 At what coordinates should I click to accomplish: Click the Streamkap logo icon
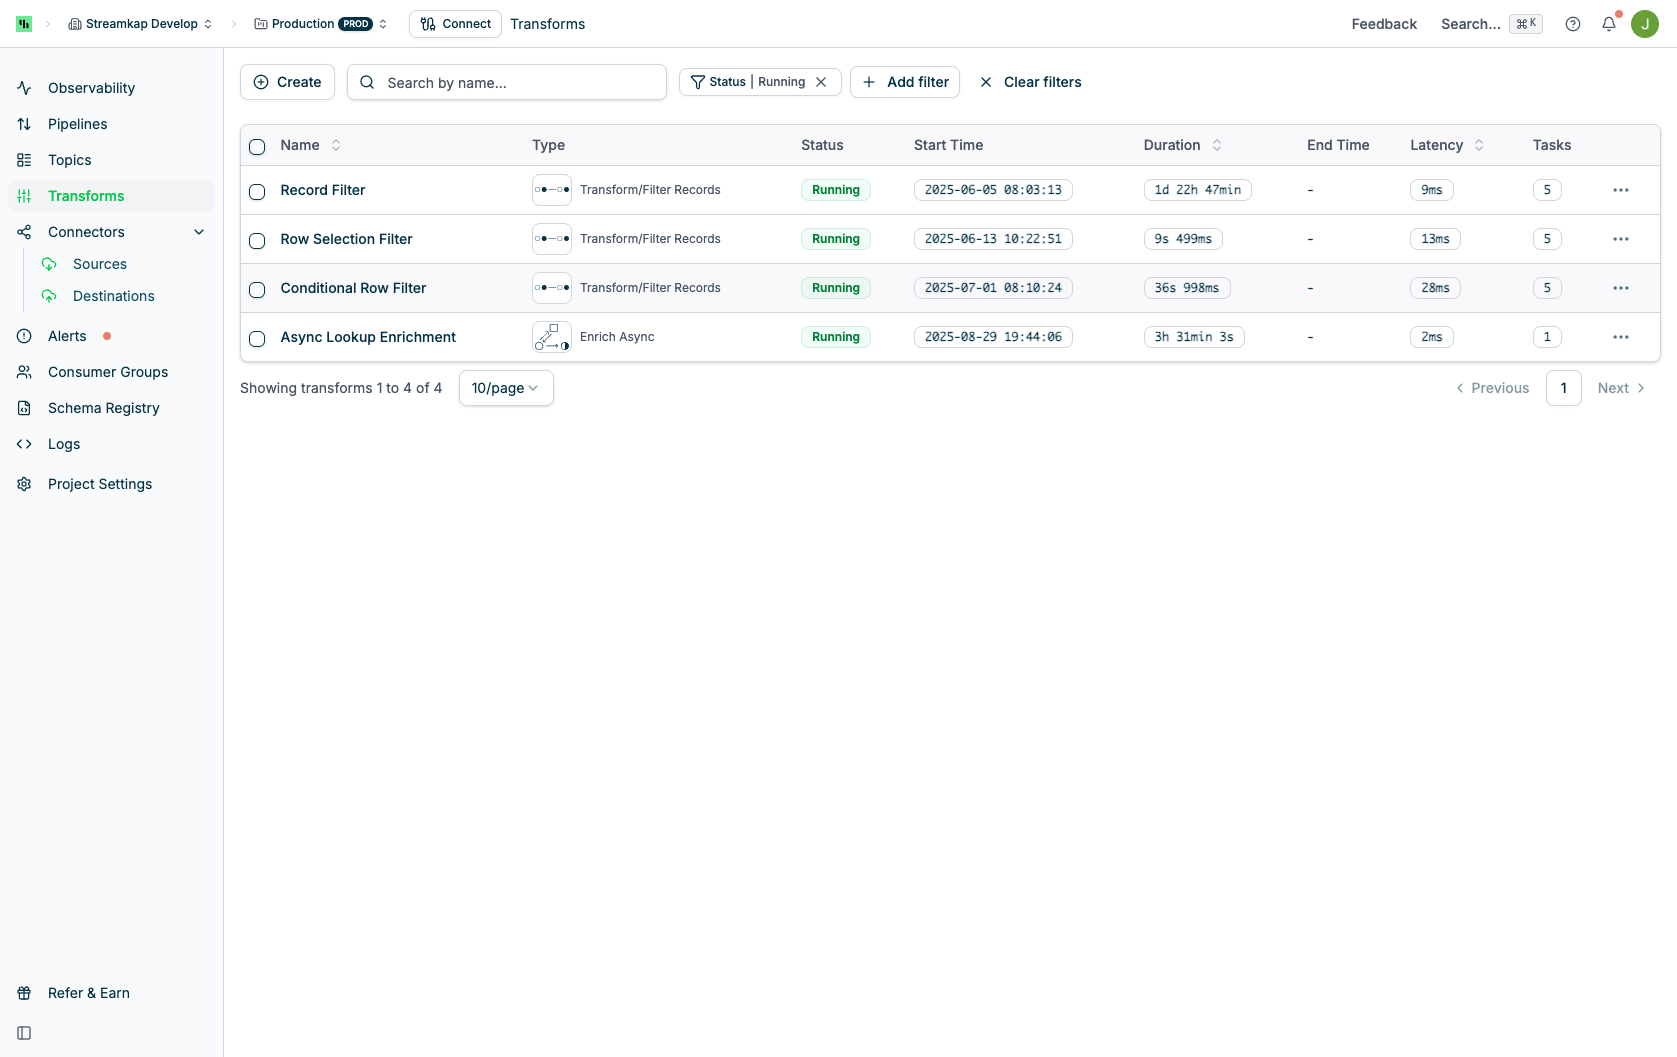[24, 24]
